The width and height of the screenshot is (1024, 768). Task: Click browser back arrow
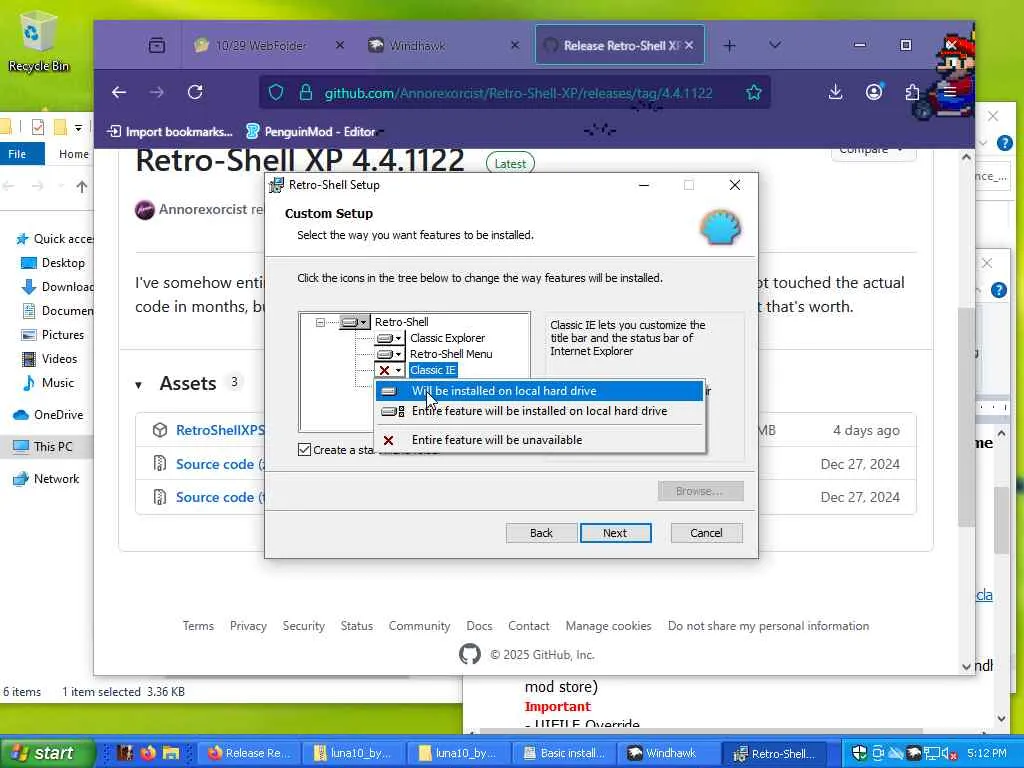coord(119,93)
